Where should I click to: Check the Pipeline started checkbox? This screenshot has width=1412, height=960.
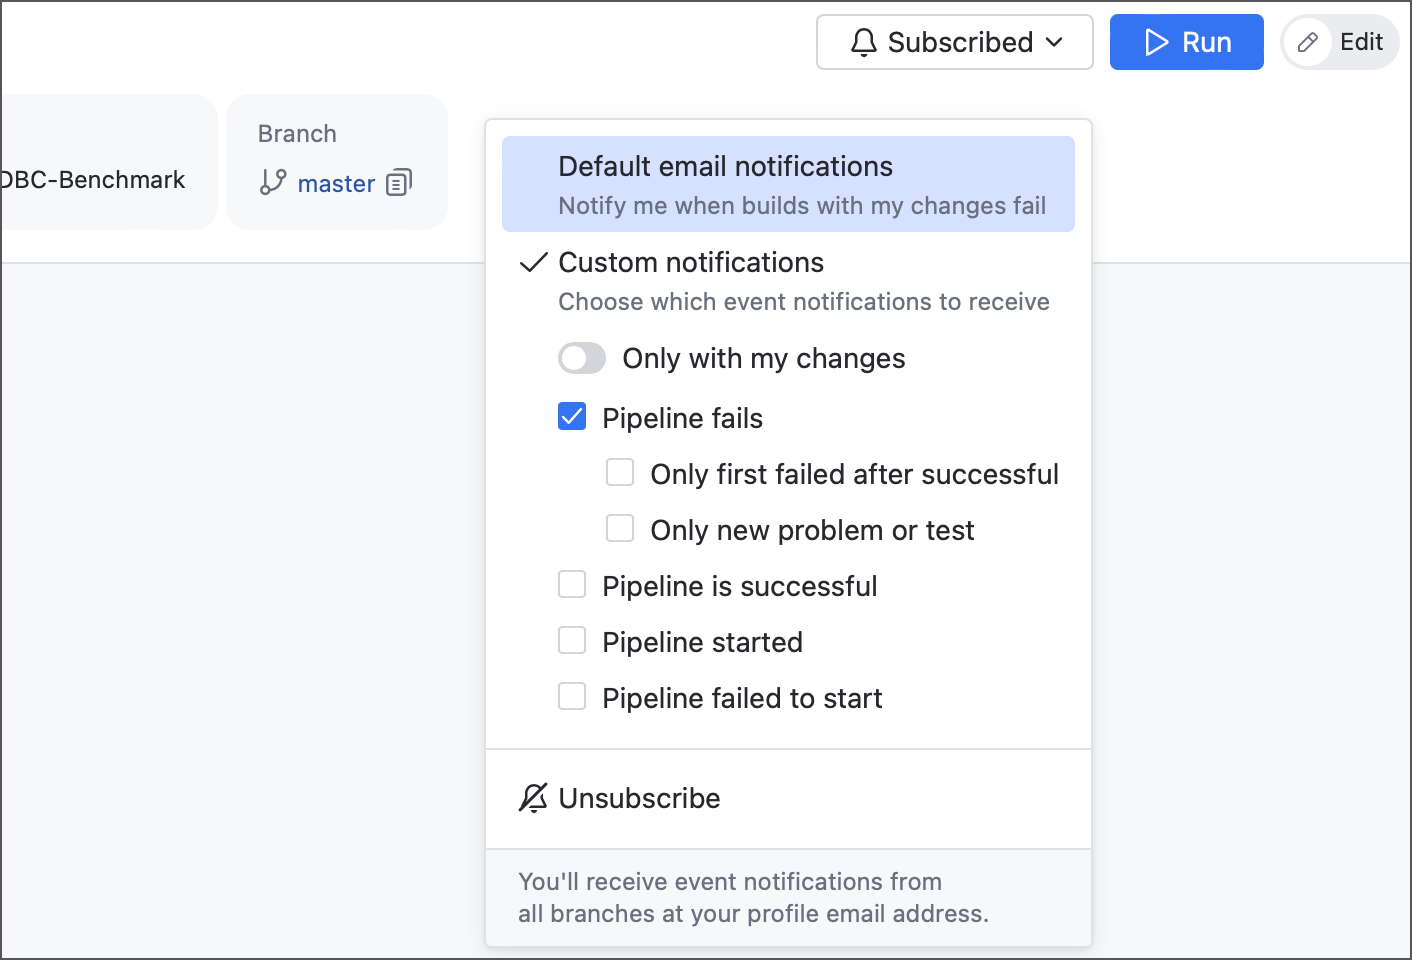[x=571, y=640]
